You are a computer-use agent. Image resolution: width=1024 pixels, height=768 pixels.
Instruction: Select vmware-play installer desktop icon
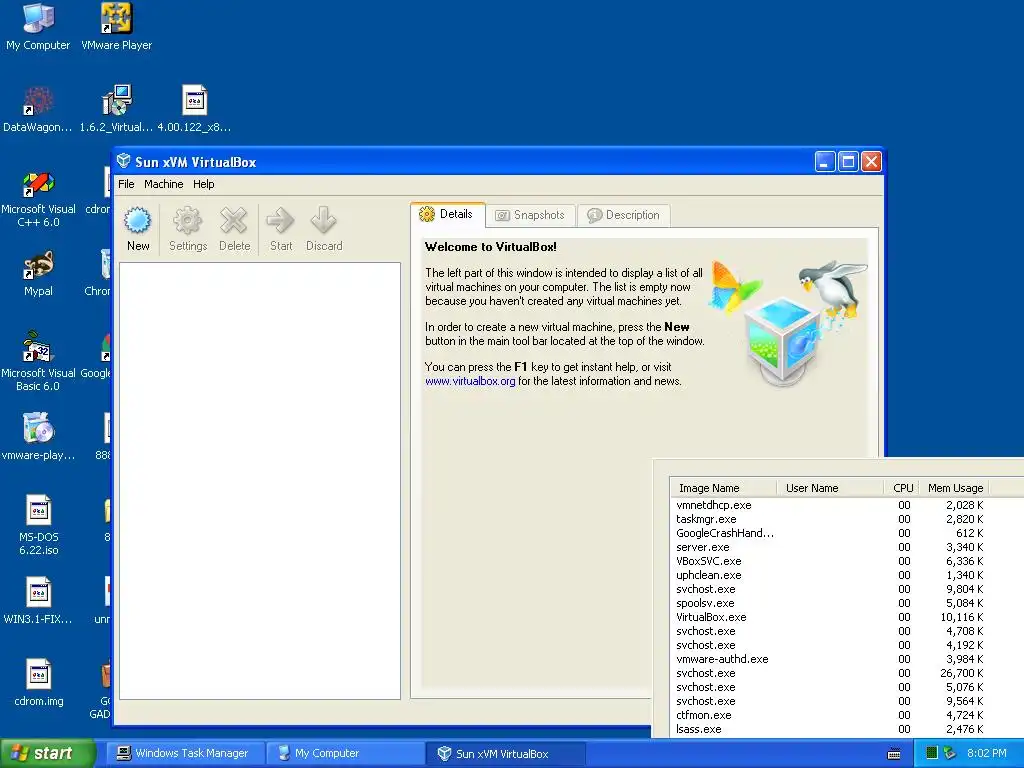point(38,436)
